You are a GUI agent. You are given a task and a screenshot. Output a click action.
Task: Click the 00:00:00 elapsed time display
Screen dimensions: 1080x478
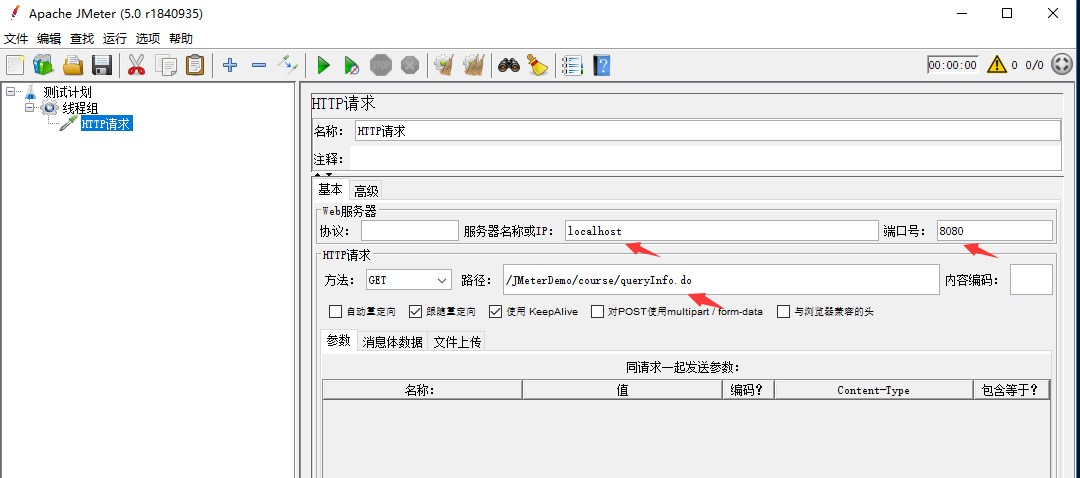953,65
